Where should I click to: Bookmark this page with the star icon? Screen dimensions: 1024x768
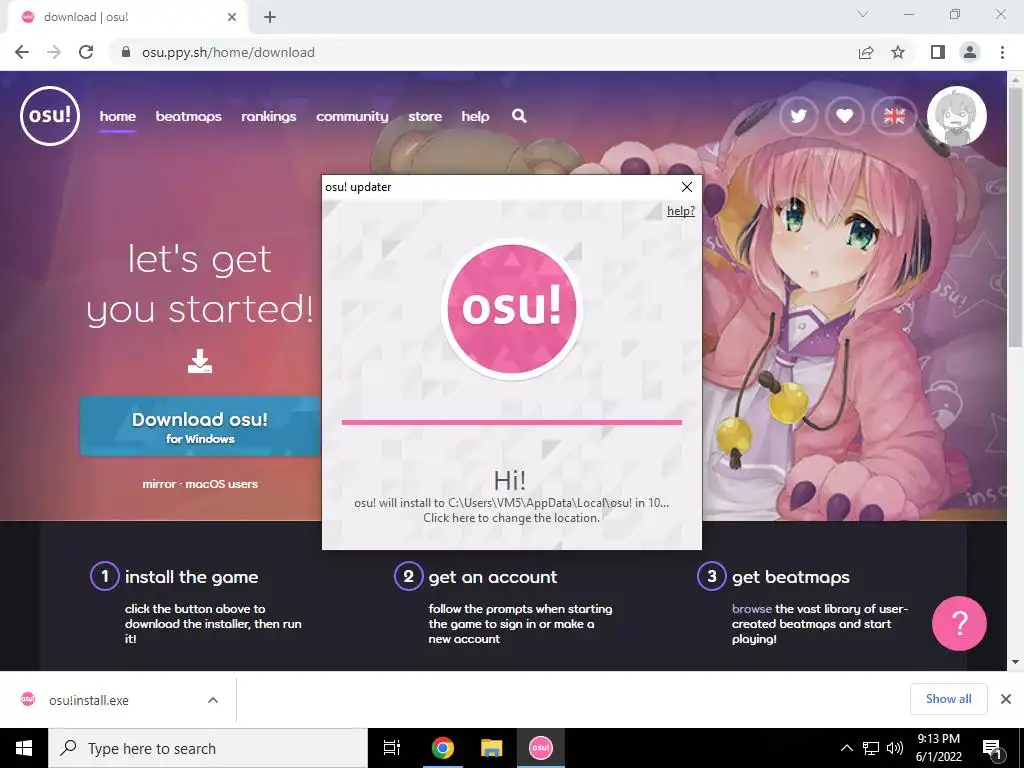pyautogui.click(x=898, y=52)
